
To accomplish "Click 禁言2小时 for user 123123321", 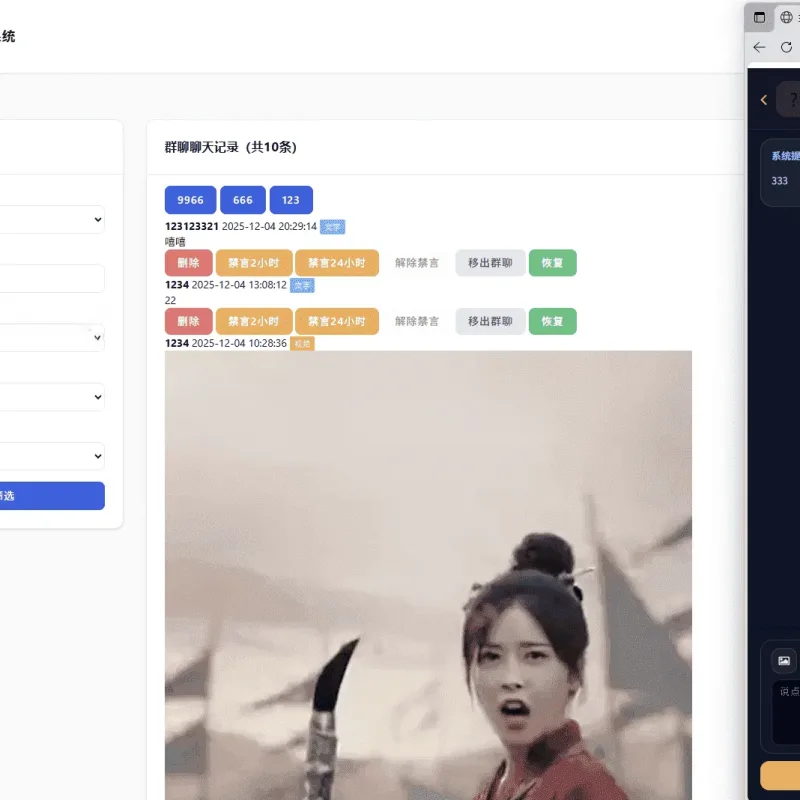I will (254, 263).
